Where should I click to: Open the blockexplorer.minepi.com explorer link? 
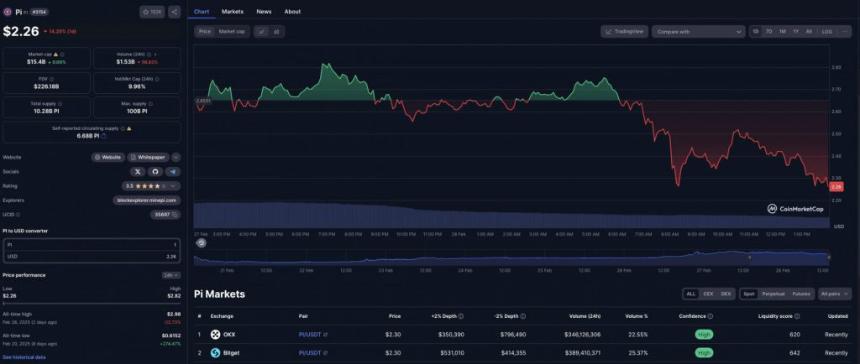[146, 200]
